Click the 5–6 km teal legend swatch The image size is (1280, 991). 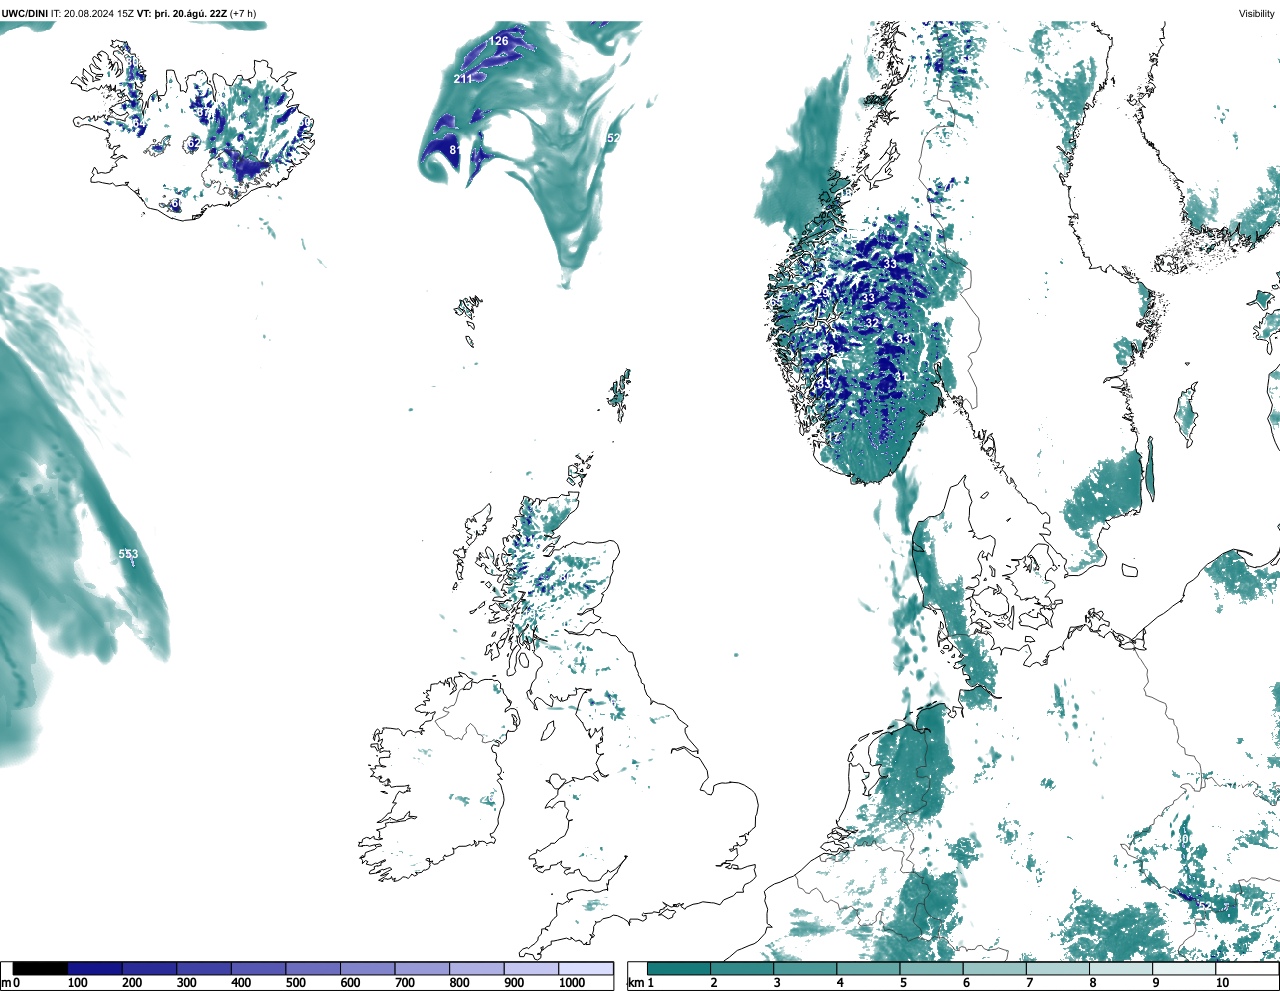click(x=931, y=968)
